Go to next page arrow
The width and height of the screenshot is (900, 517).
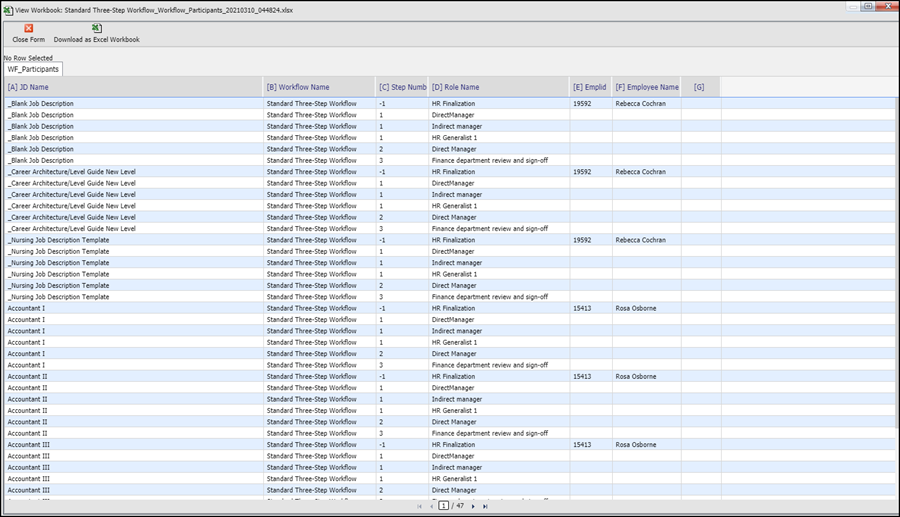(x=473, y=506)
